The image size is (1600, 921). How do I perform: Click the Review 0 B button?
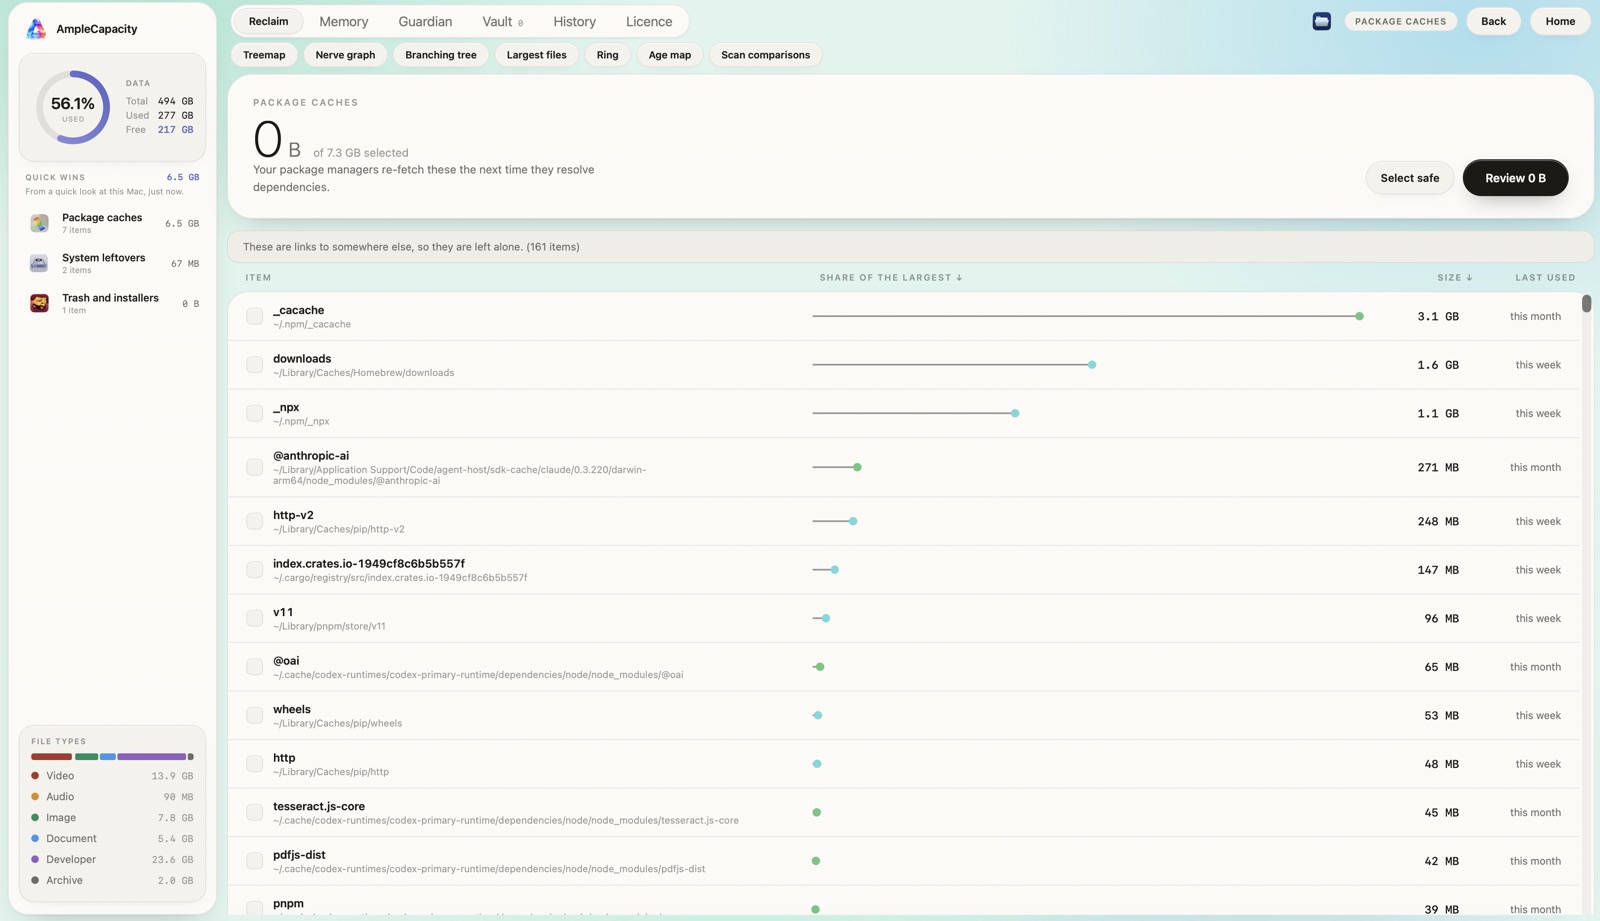pos(1515,178)
